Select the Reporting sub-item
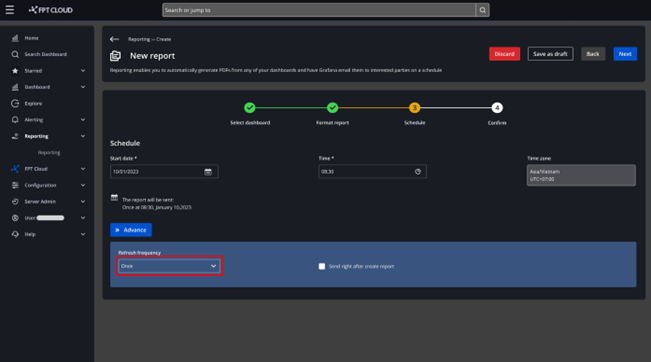The width and height of the screenshot is (651, 362). 49,153
